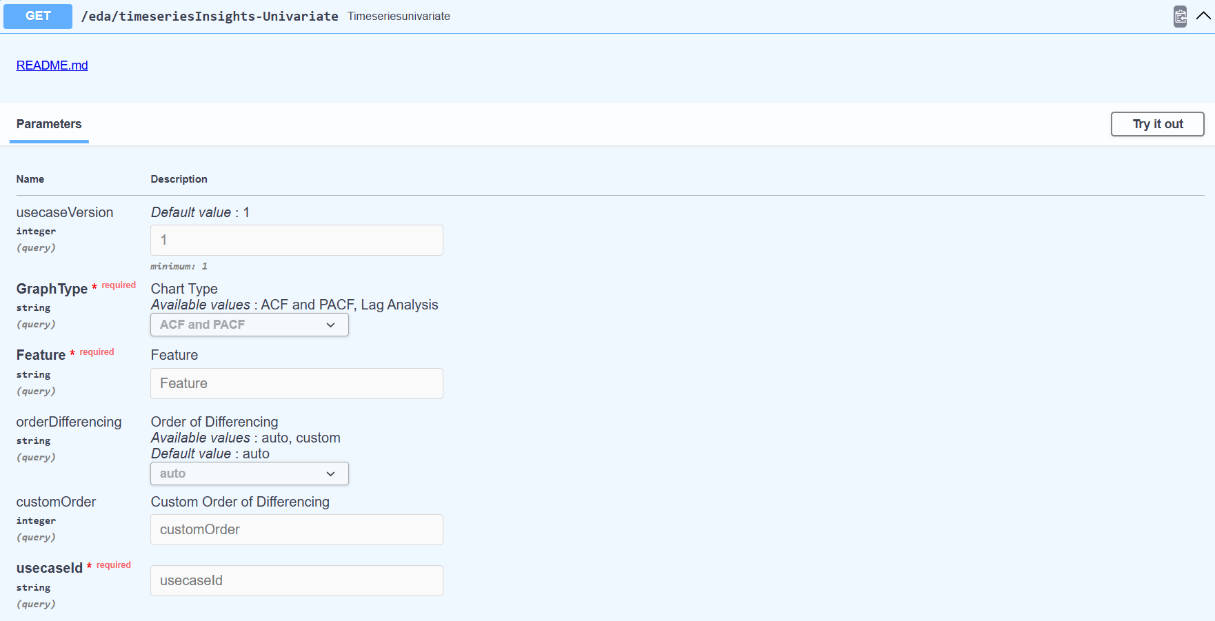Click the Name column header
This screenshot has height=621, width=1215.
coord(30,179)
